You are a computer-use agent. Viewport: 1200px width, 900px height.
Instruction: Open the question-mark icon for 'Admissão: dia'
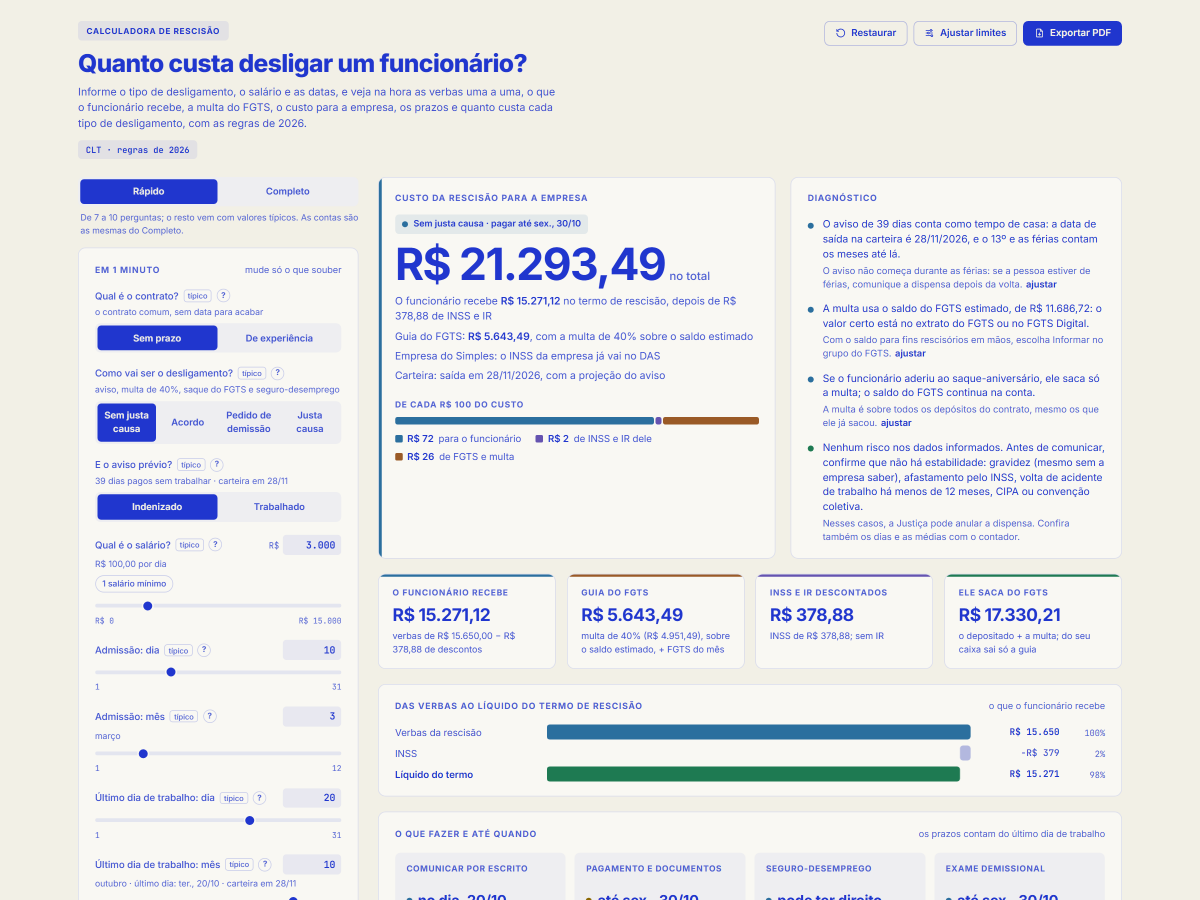(204, 650)
